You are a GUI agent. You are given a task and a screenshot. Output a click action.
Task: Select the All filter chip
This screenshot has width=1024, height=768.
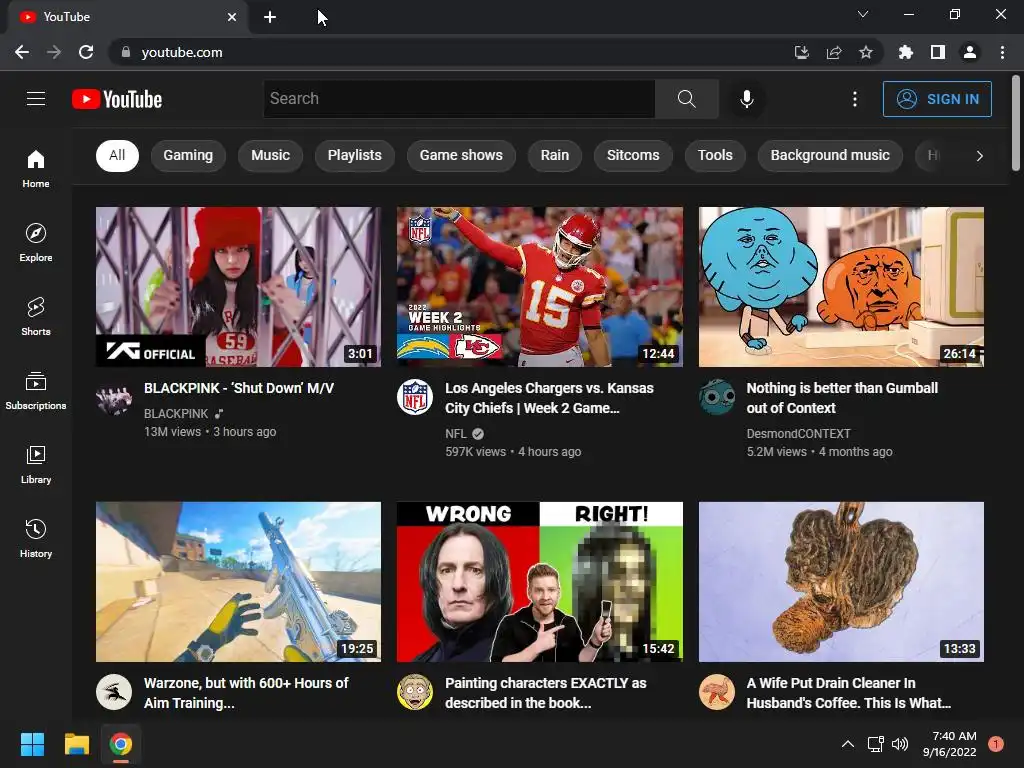(117, 155)
